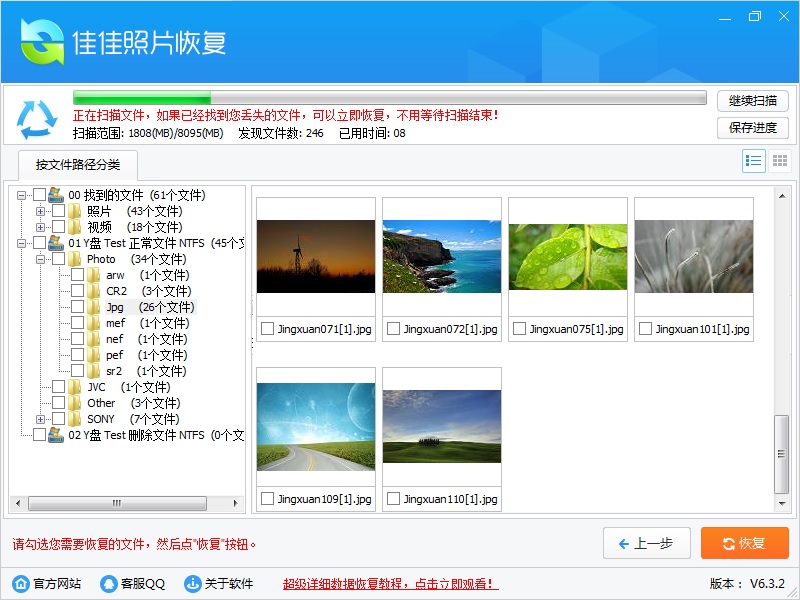This screenshot has height=600, width=800.
Task: Tick checkbox for Jingxuan109[1].jpg
Action: pyautogui.click(x=267, y=499)
